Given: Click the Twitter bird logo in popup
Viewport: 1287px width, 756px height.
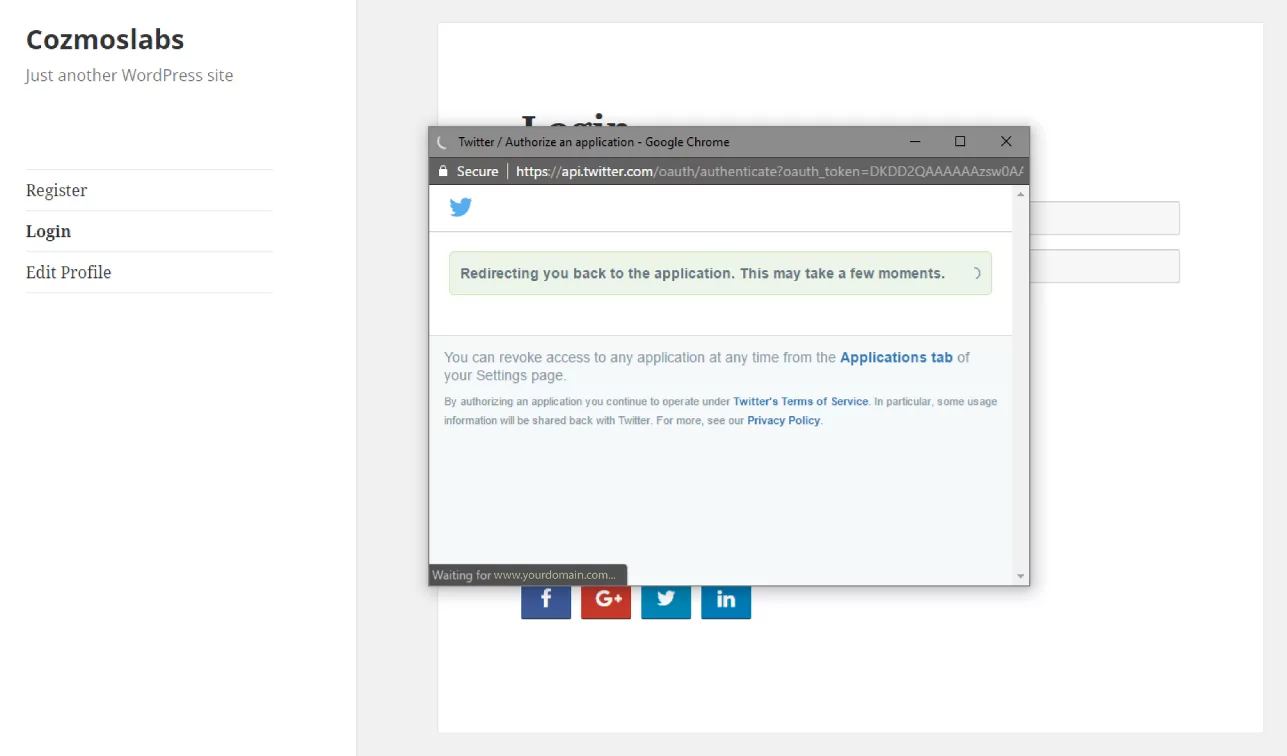Looking at the screenshot, I should (460, 208).
